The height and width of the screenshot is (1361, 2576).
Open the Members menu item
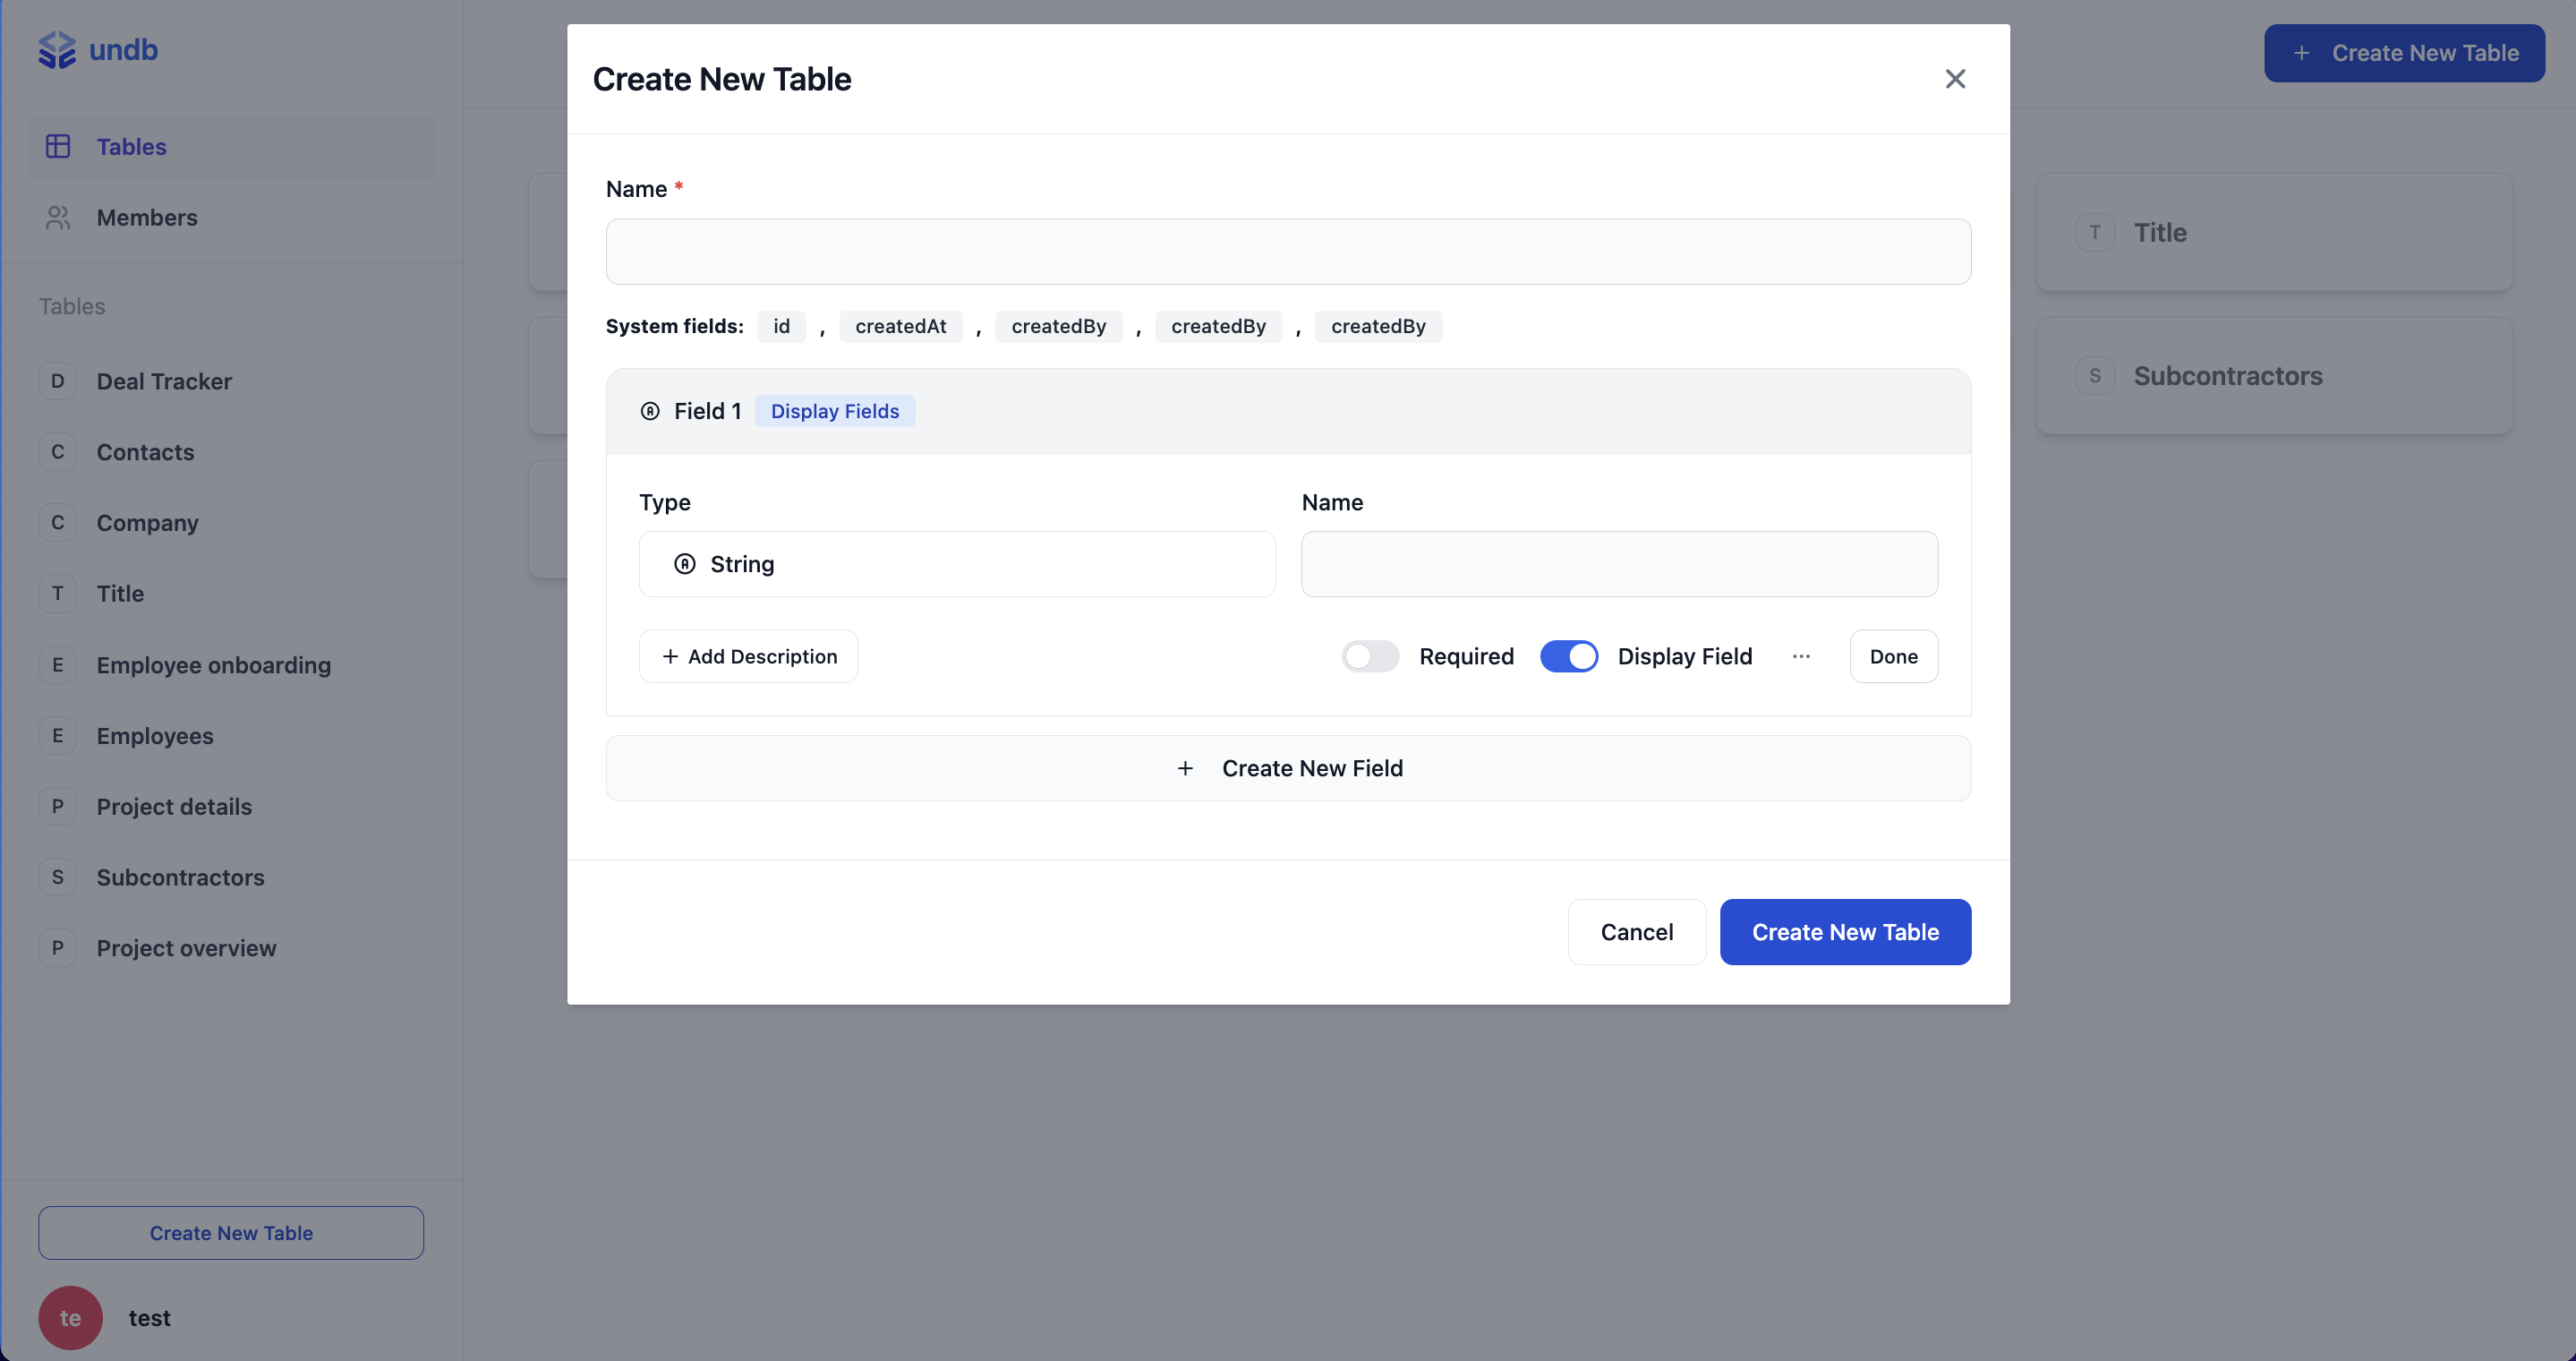click(147, 218)
